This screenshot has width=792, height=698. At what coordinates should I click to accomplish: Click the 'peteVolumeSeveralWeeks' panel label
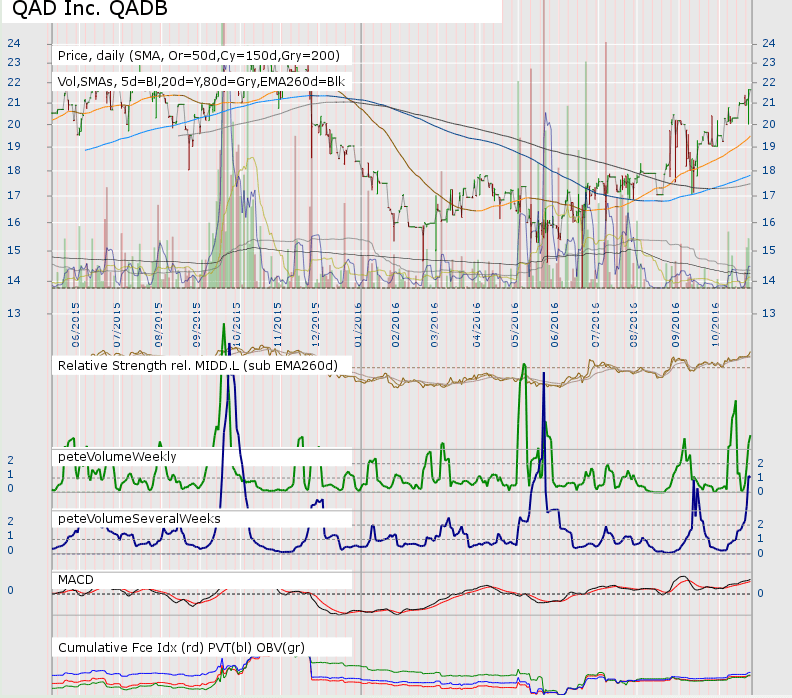pos(139,519)
